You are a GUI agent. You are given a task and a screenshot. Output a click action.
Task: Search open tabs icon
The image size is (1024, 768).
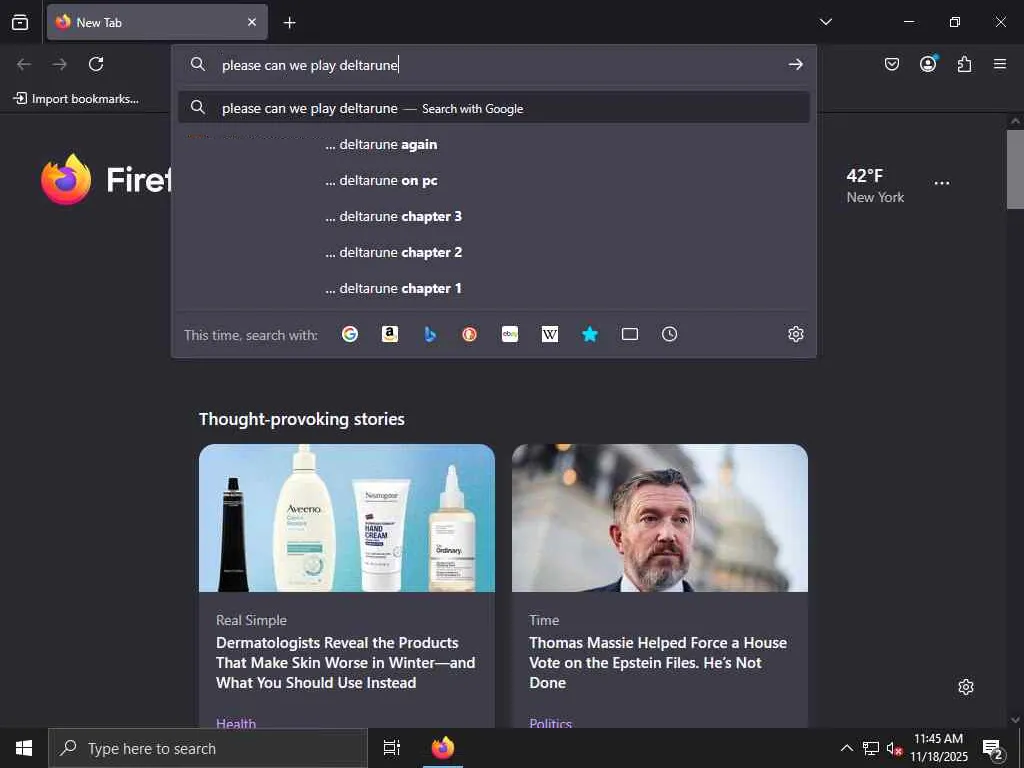click(x=630, y=334)
